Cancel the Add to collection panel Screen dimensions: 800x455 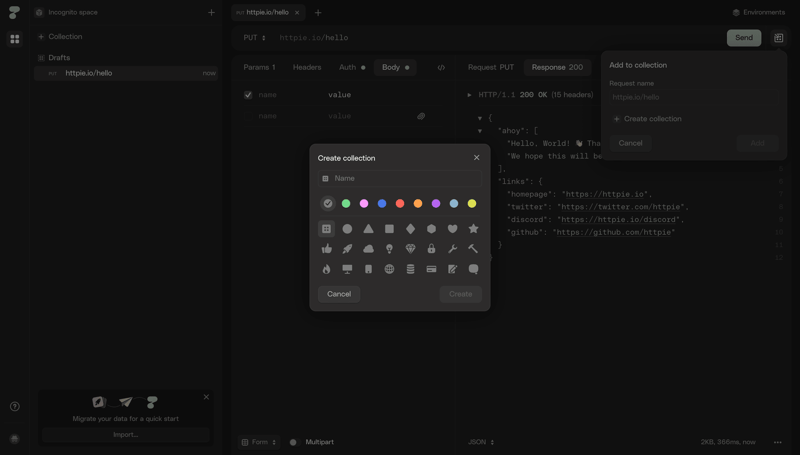click(x=630, y=143)
